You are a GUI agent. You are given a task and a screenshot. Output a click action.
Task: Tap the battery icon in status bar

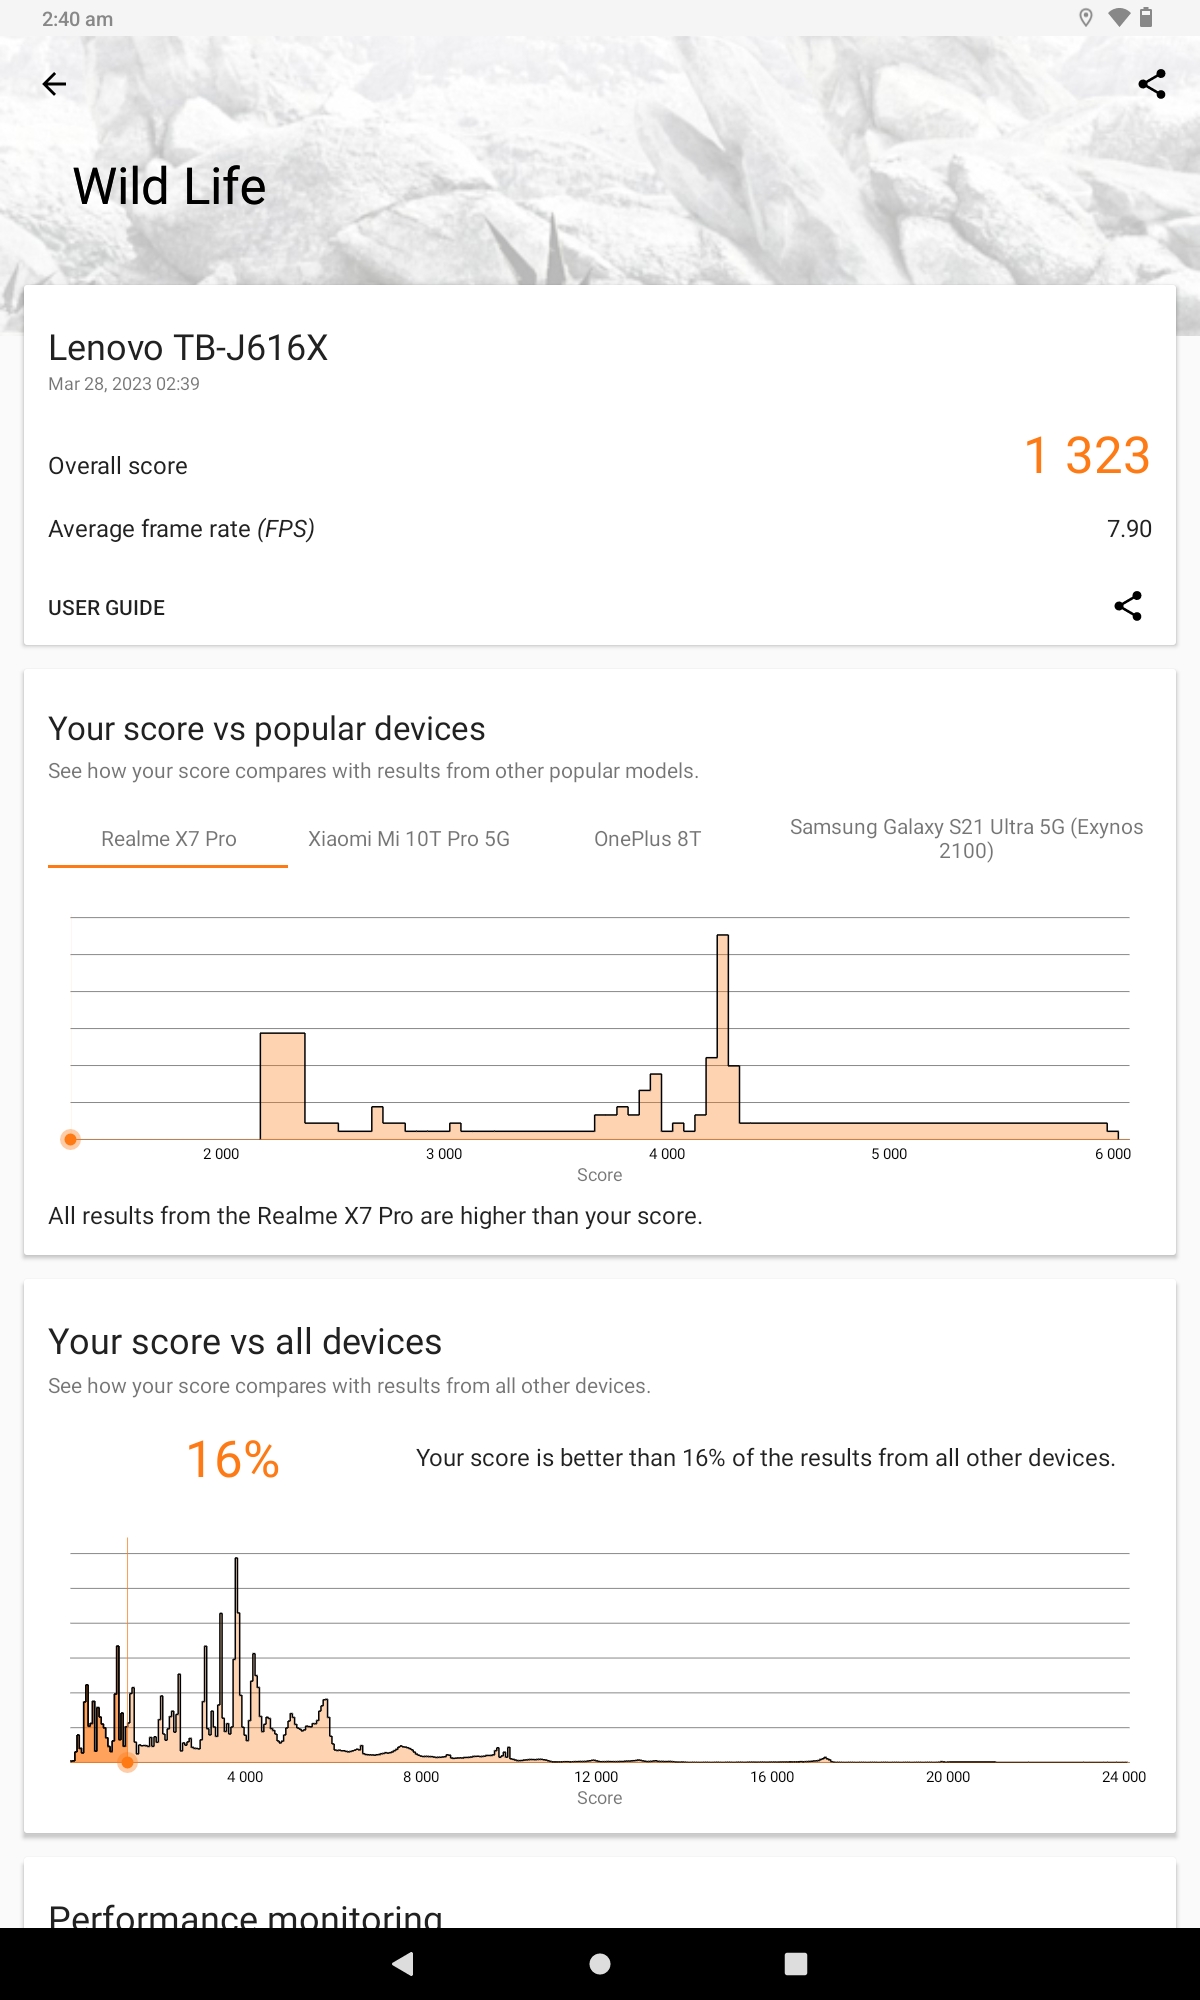pyautogui.click(x=1146, y=18)
